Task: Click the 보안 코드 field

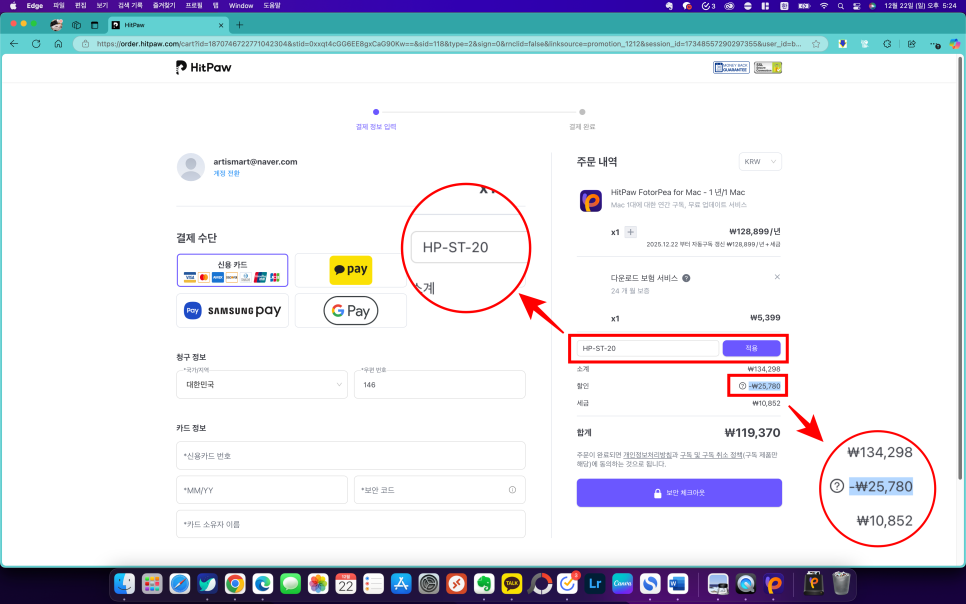Action: pos(440,490)
